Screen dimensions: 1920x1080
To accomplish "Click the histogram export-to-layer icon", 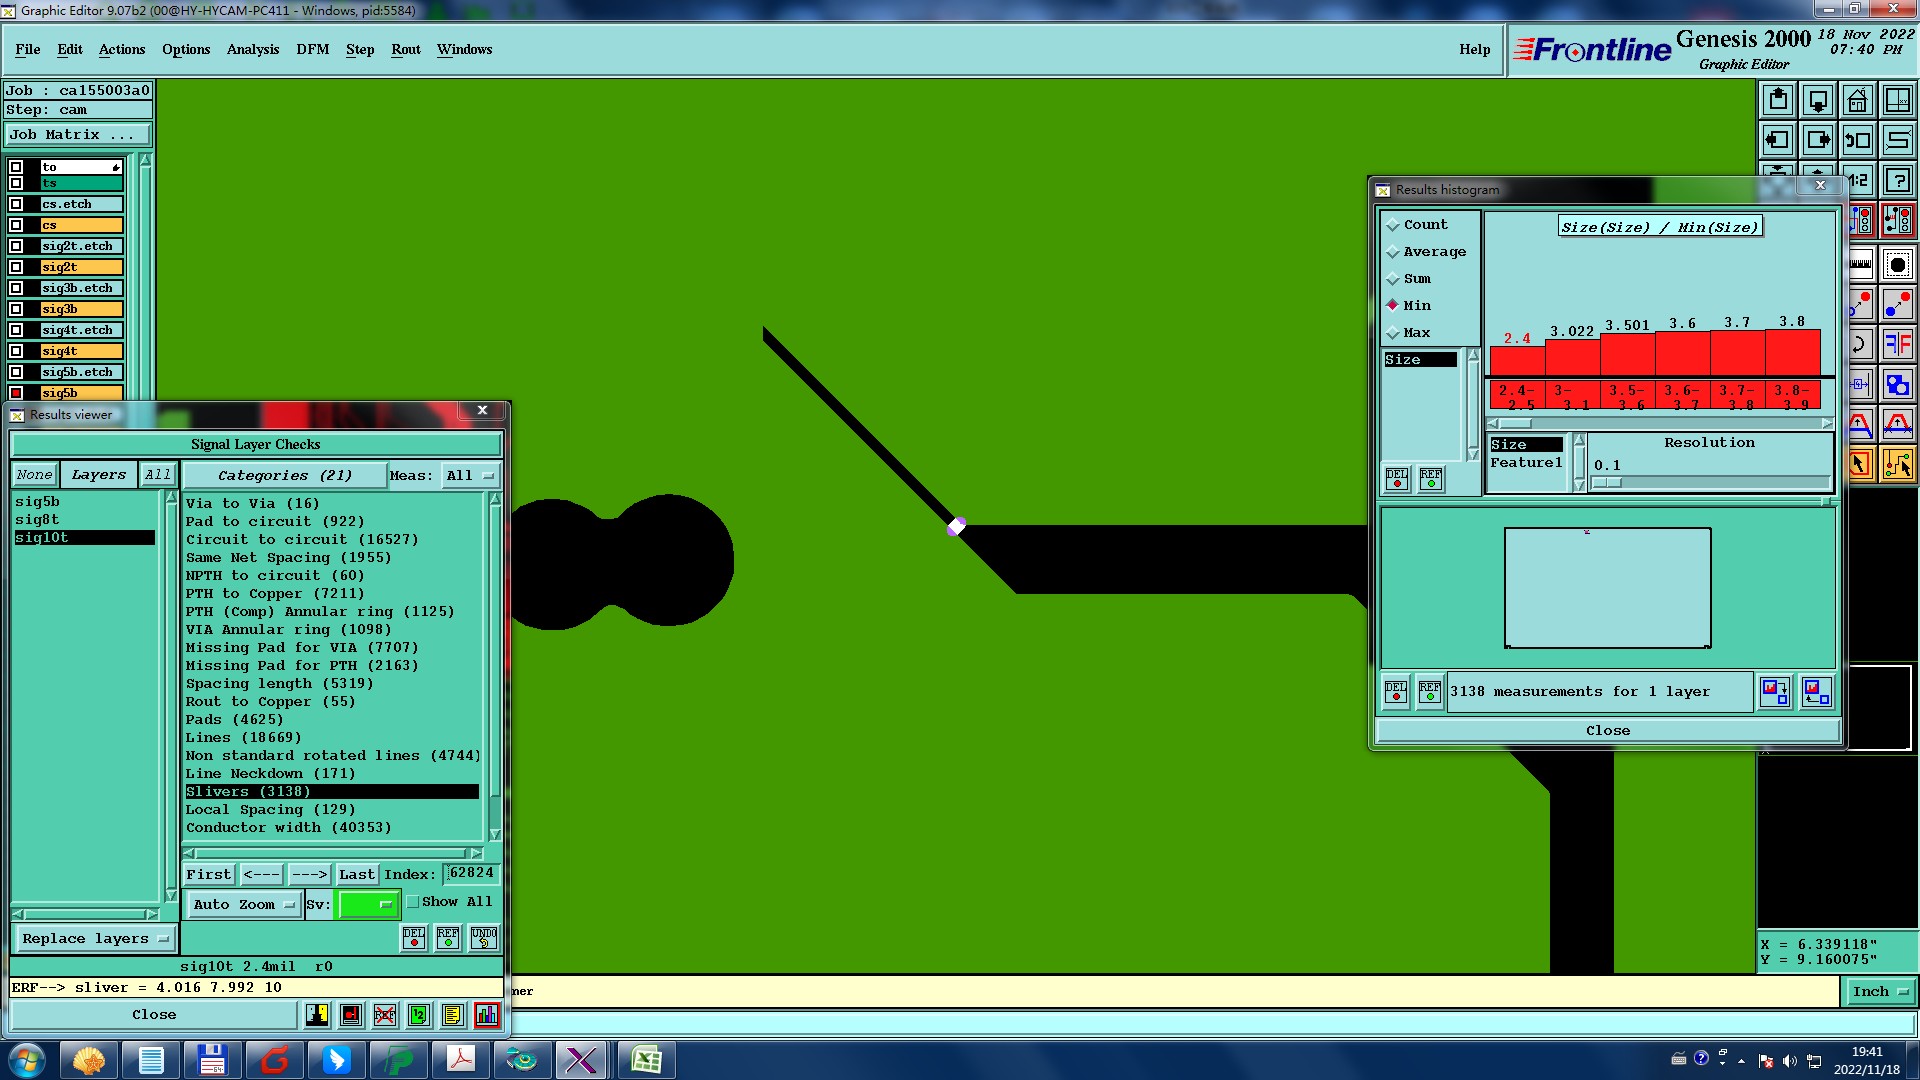I will pos(1775,691).
